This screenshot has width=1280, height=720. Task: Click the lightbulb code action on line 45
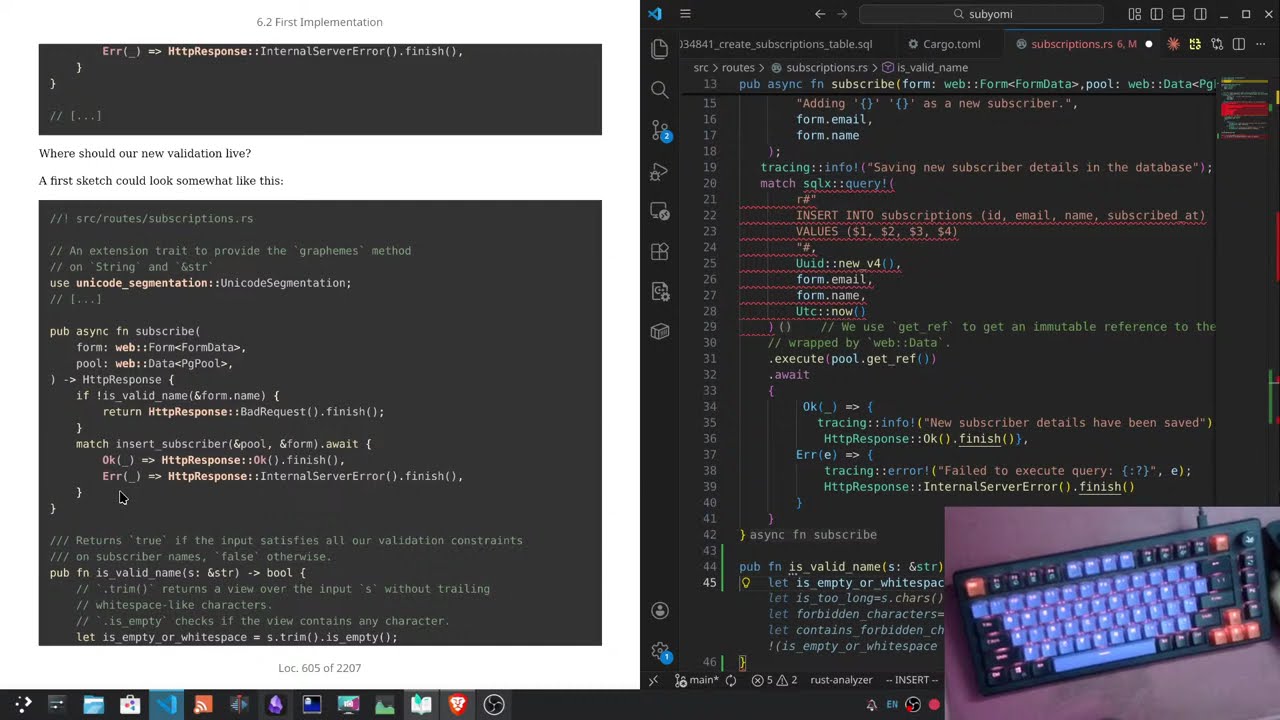click(x=745, y=583)
